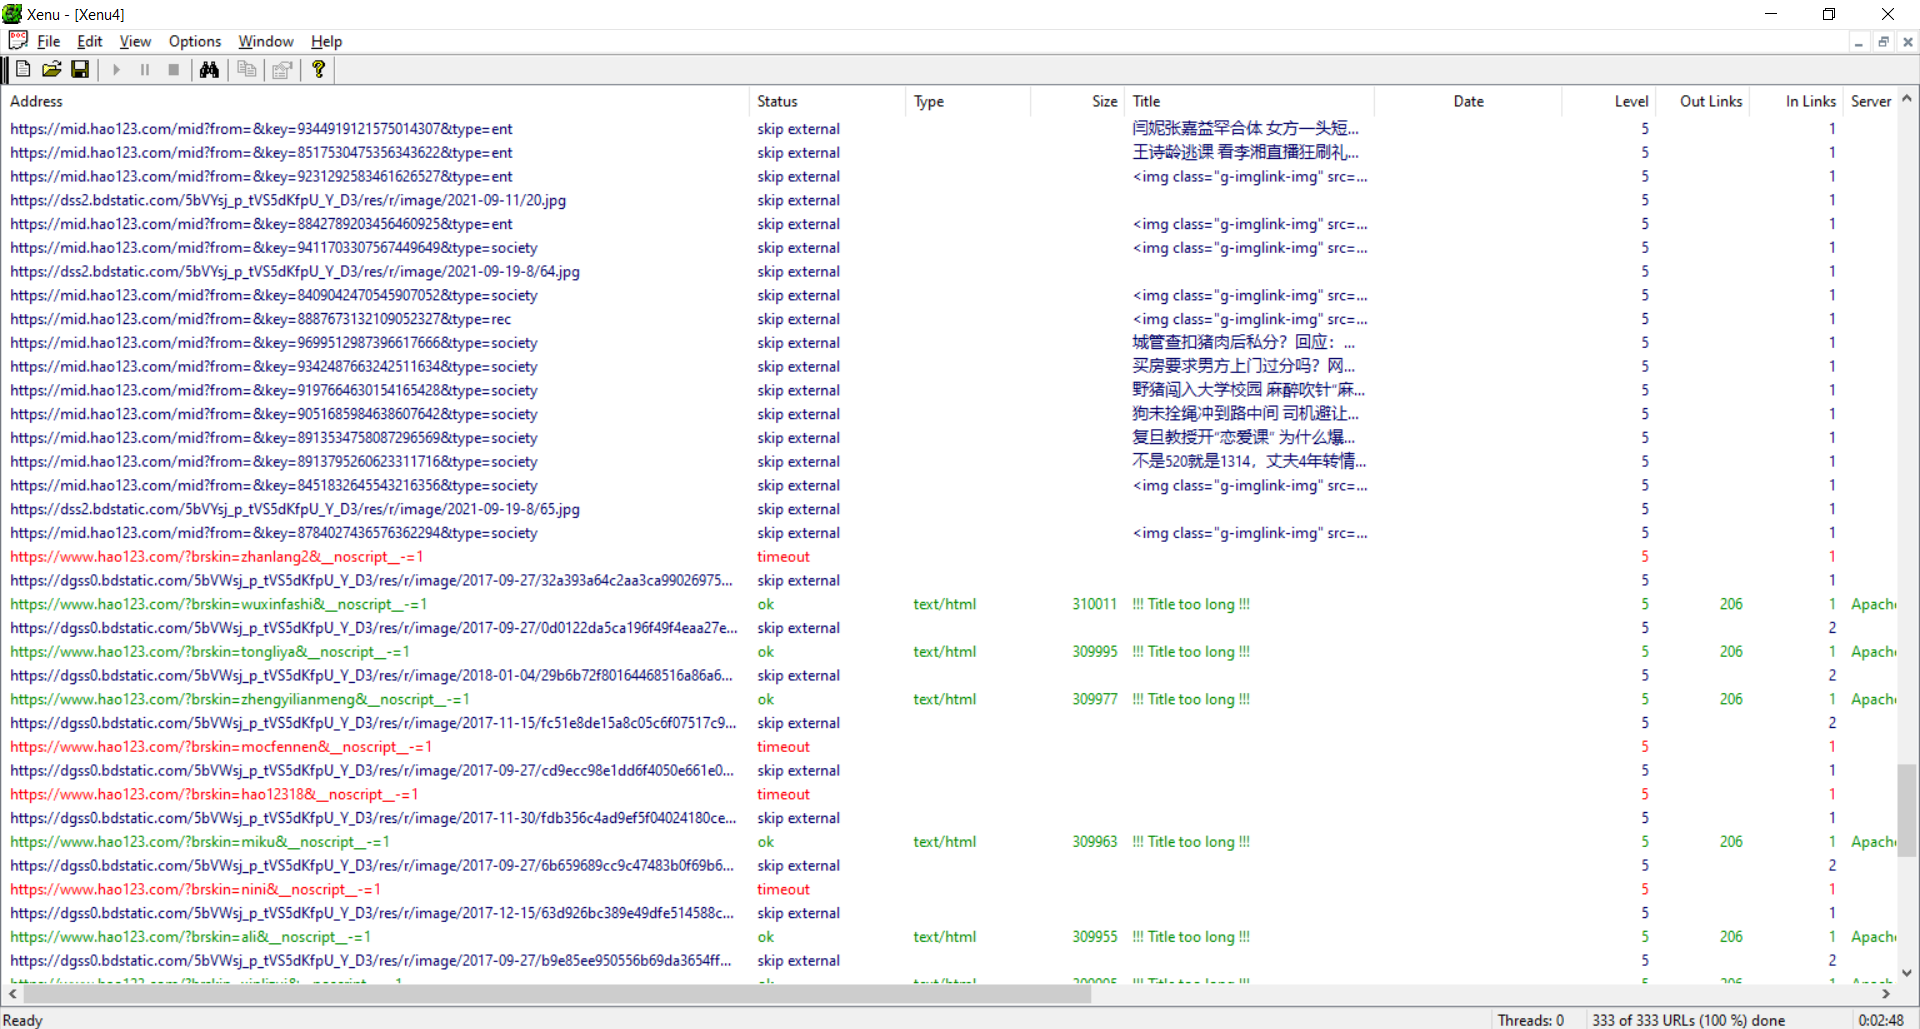The image size is (1920, 1029).
Task: Click the horizontal scrollbar left arrow
Action: 13,994
